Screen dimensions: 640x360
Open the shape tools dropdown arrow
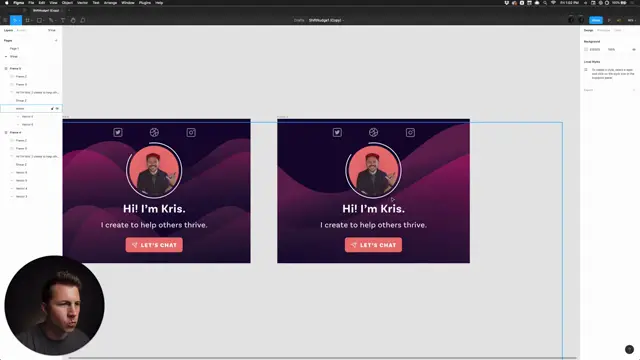tap(44, 20)
